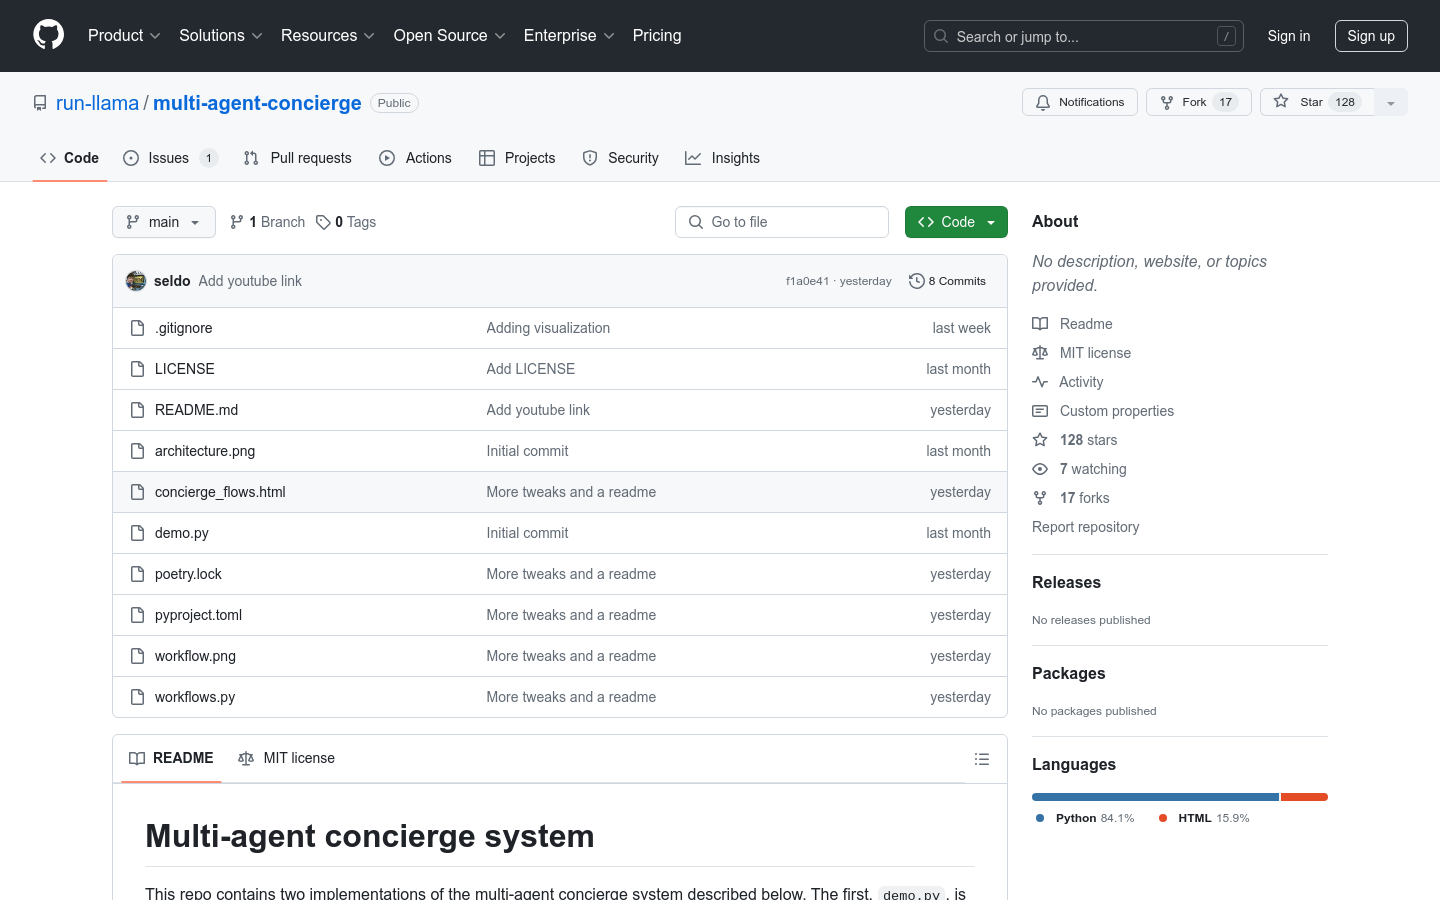Click the Go to file input
This screenshot has height=900, width=1440.
[782, 222]
